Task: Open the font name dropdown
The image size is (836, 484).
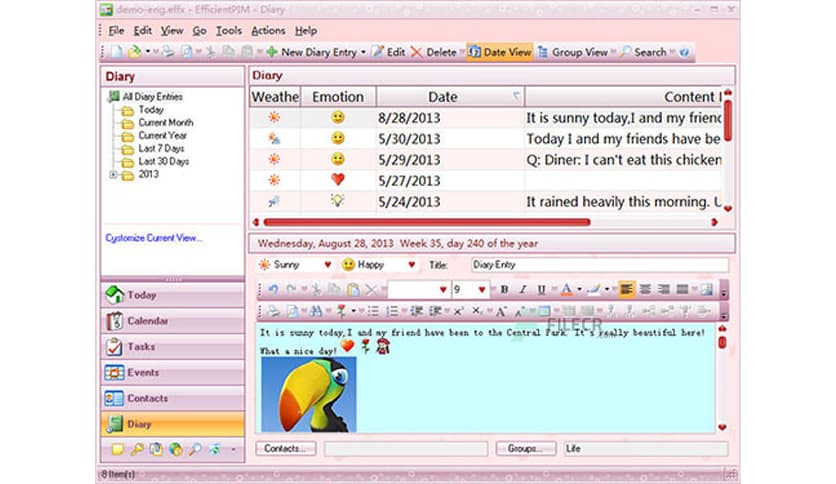Action: [x=443, y=289]
